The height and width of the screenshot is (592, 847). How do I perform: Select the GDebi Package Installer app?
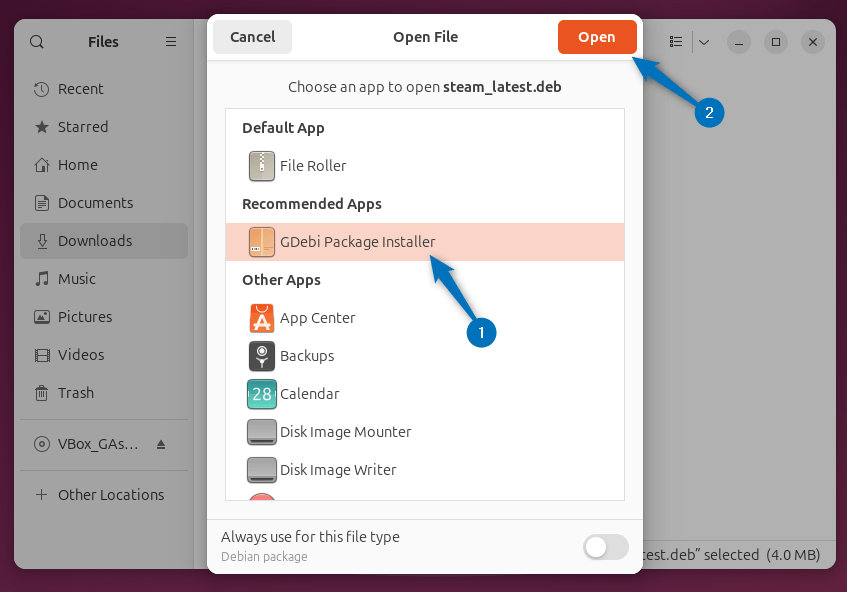(357, 242)
